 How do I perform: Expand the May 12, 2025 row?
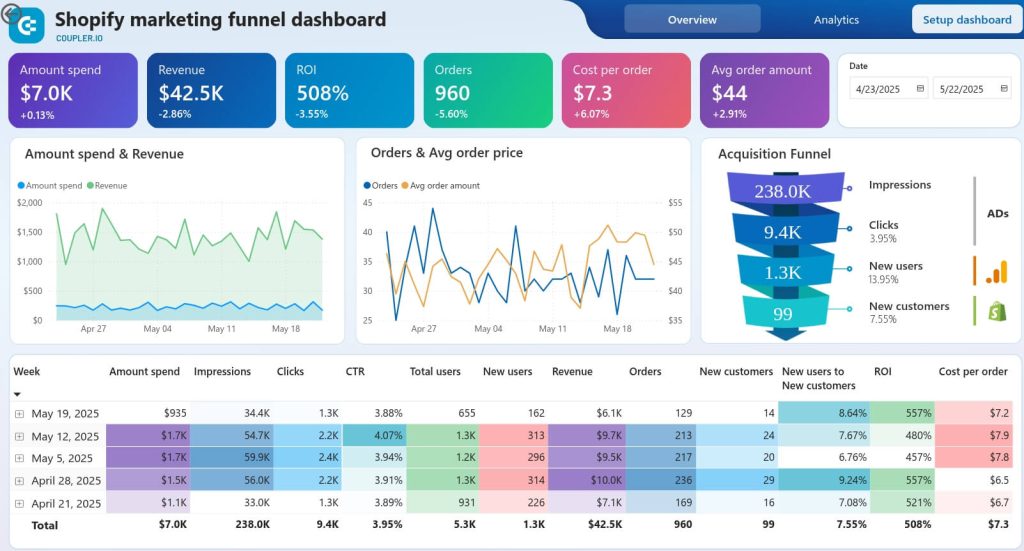(x=19, y=436)
